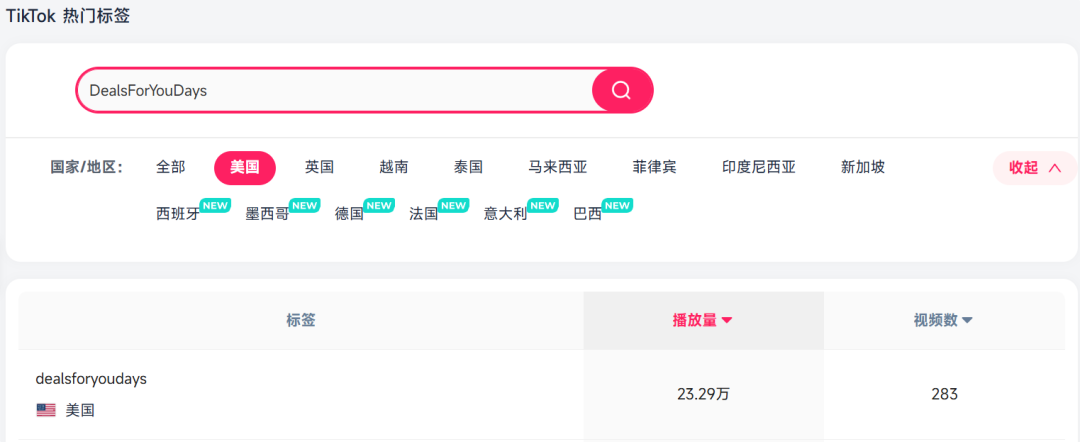Click the 国家/地区 filter label
Image resolution: width=1080 pixels, height=442 pixels.
[87, 167]
